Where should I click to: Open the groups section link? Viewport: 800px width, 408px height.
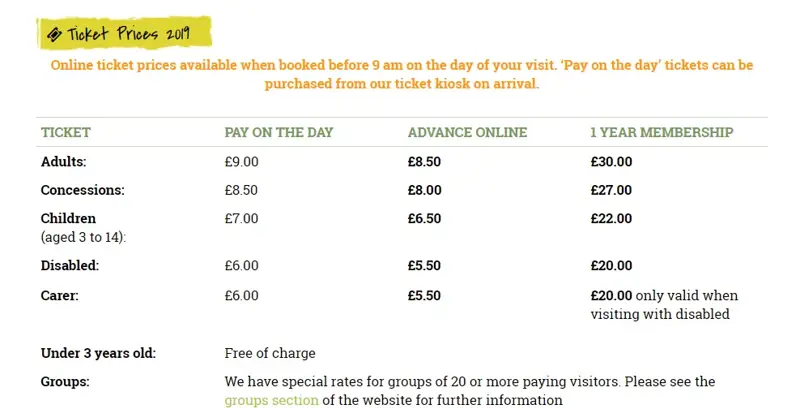[x=271, y=400]
